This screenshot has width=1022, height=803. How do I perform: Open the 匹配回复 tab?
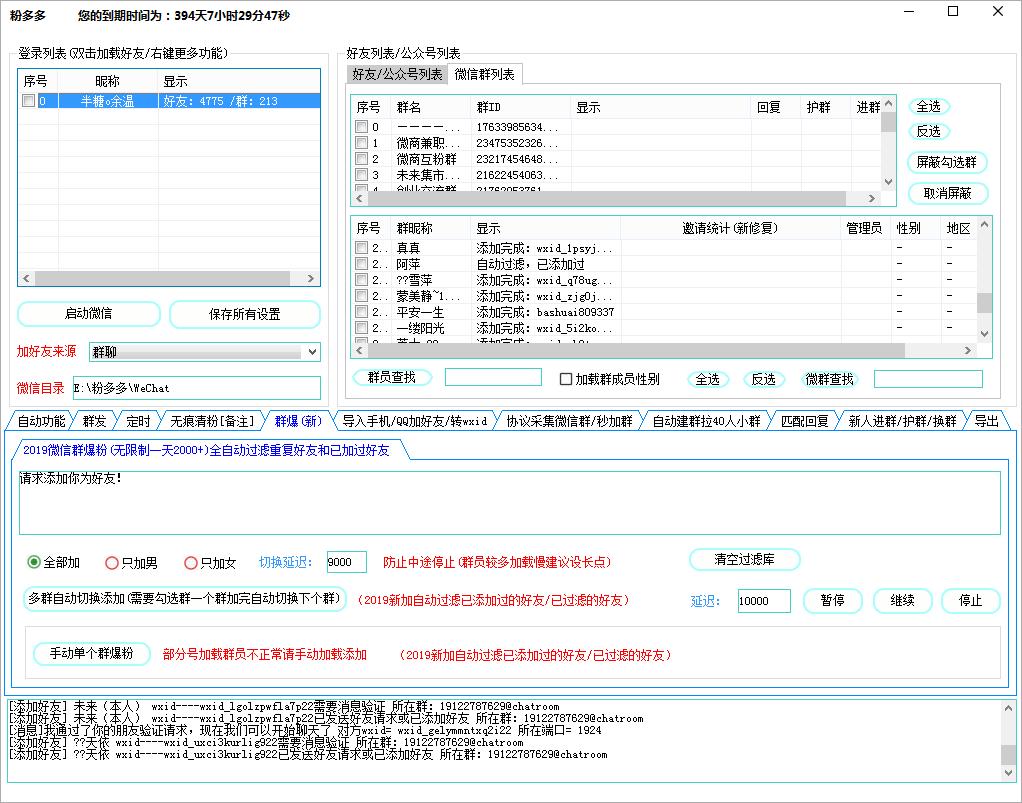(804, 421)
